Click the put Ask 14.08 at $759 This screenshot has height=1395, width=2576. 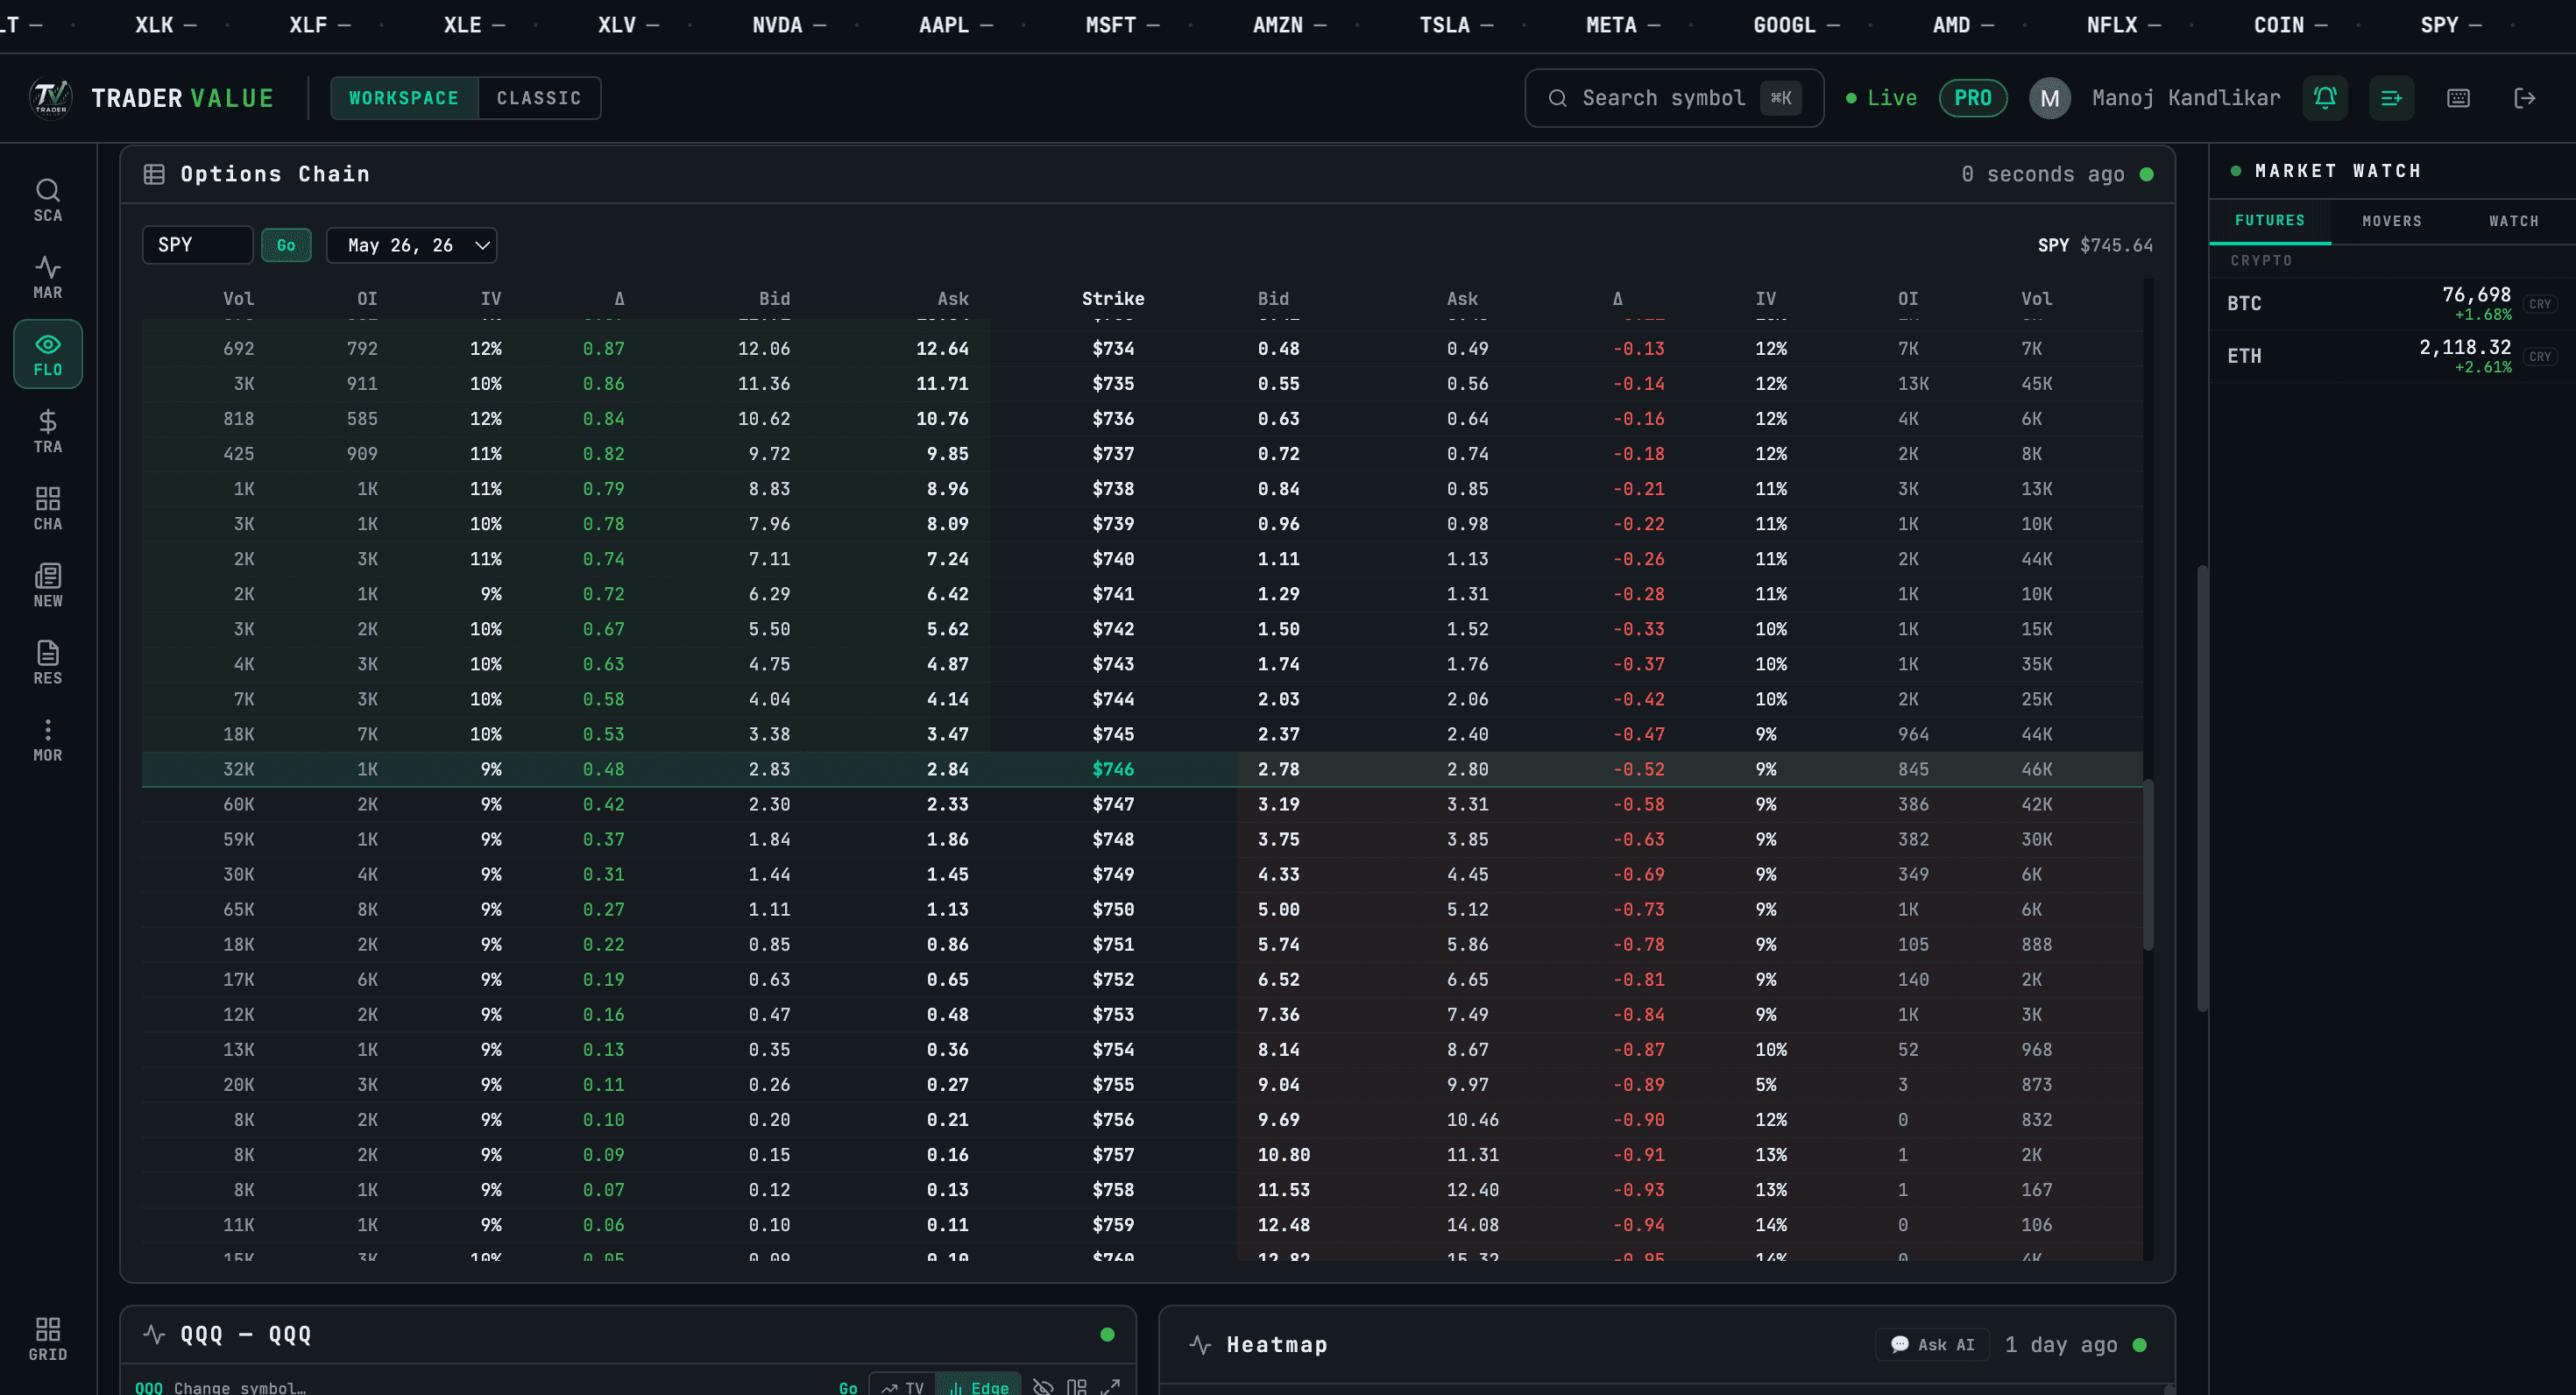click(x=1473, y=1225)
